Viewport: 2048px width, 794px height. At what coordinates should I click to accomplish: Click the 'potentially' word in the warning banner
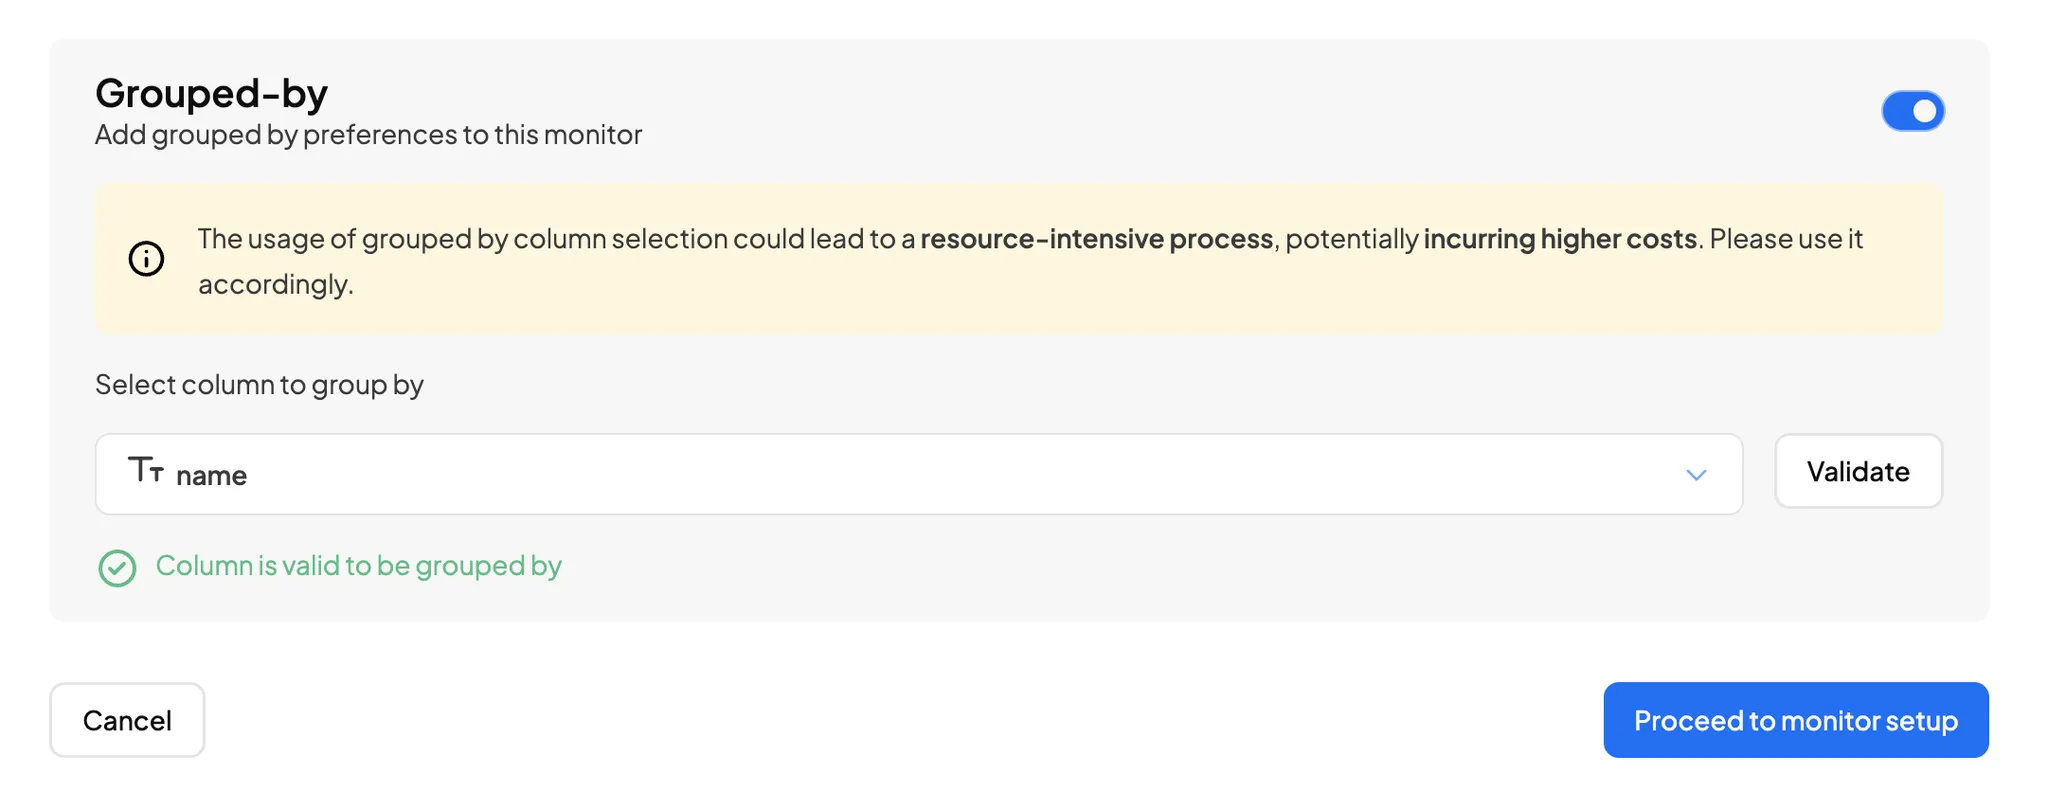coord(1352,239)
